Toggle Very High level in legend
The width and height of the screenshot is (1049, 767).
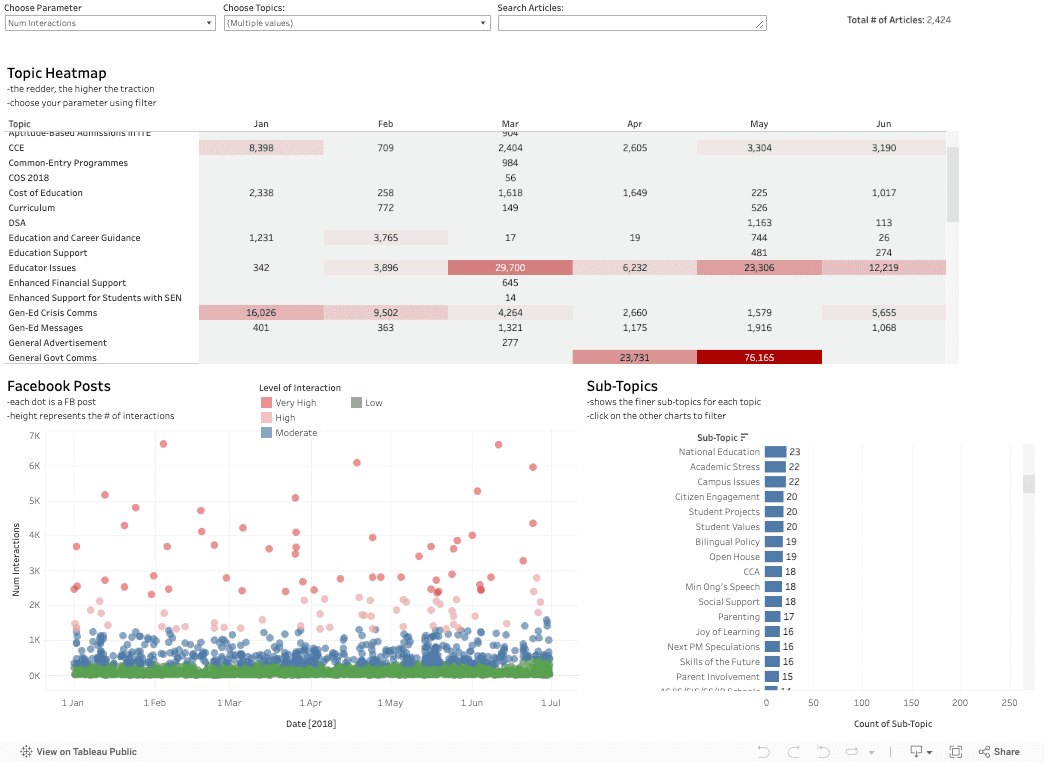coord(290,403)
